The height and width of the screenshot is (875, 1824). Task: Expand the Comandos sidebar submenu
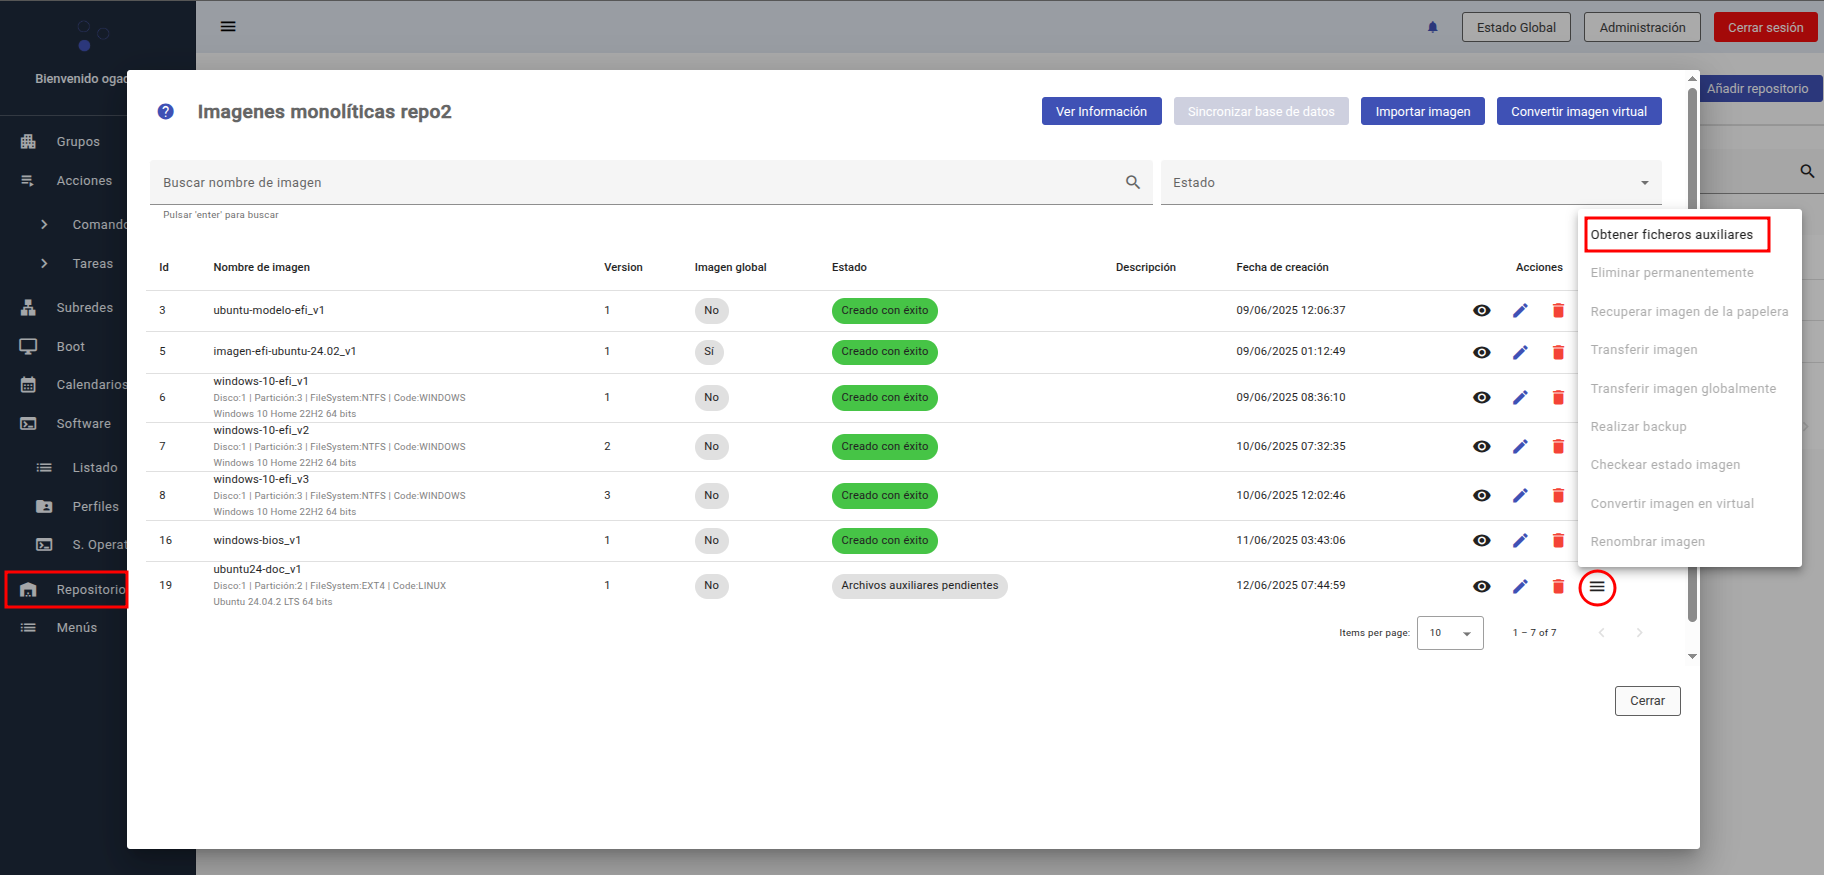45,225
